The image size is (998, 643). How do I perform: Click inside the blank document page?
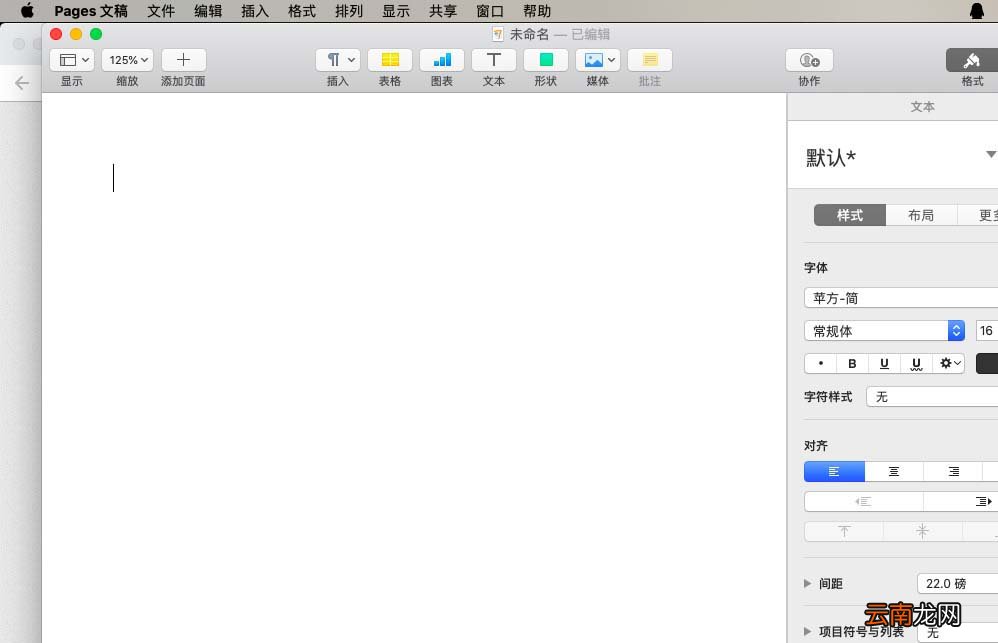pyautogui.click(x=414, y=367)
